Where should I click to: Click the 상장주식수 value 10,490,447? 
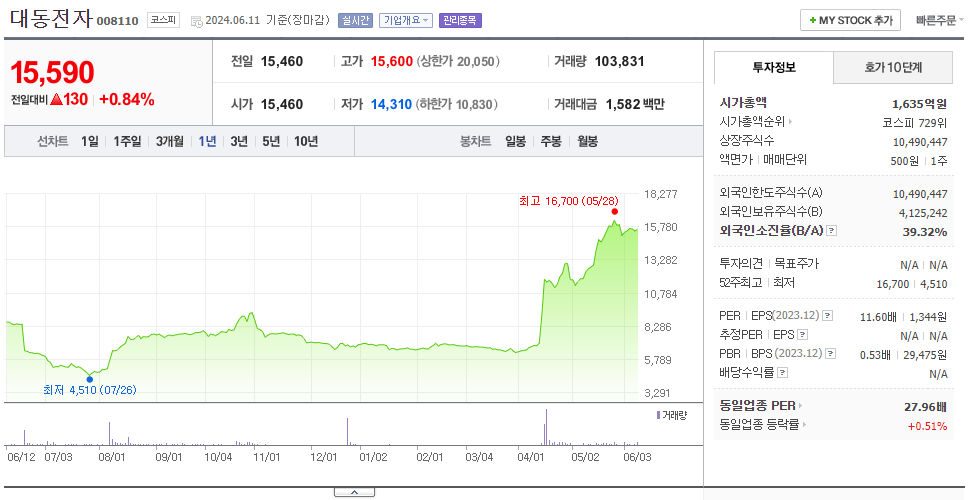click(920, 142)
